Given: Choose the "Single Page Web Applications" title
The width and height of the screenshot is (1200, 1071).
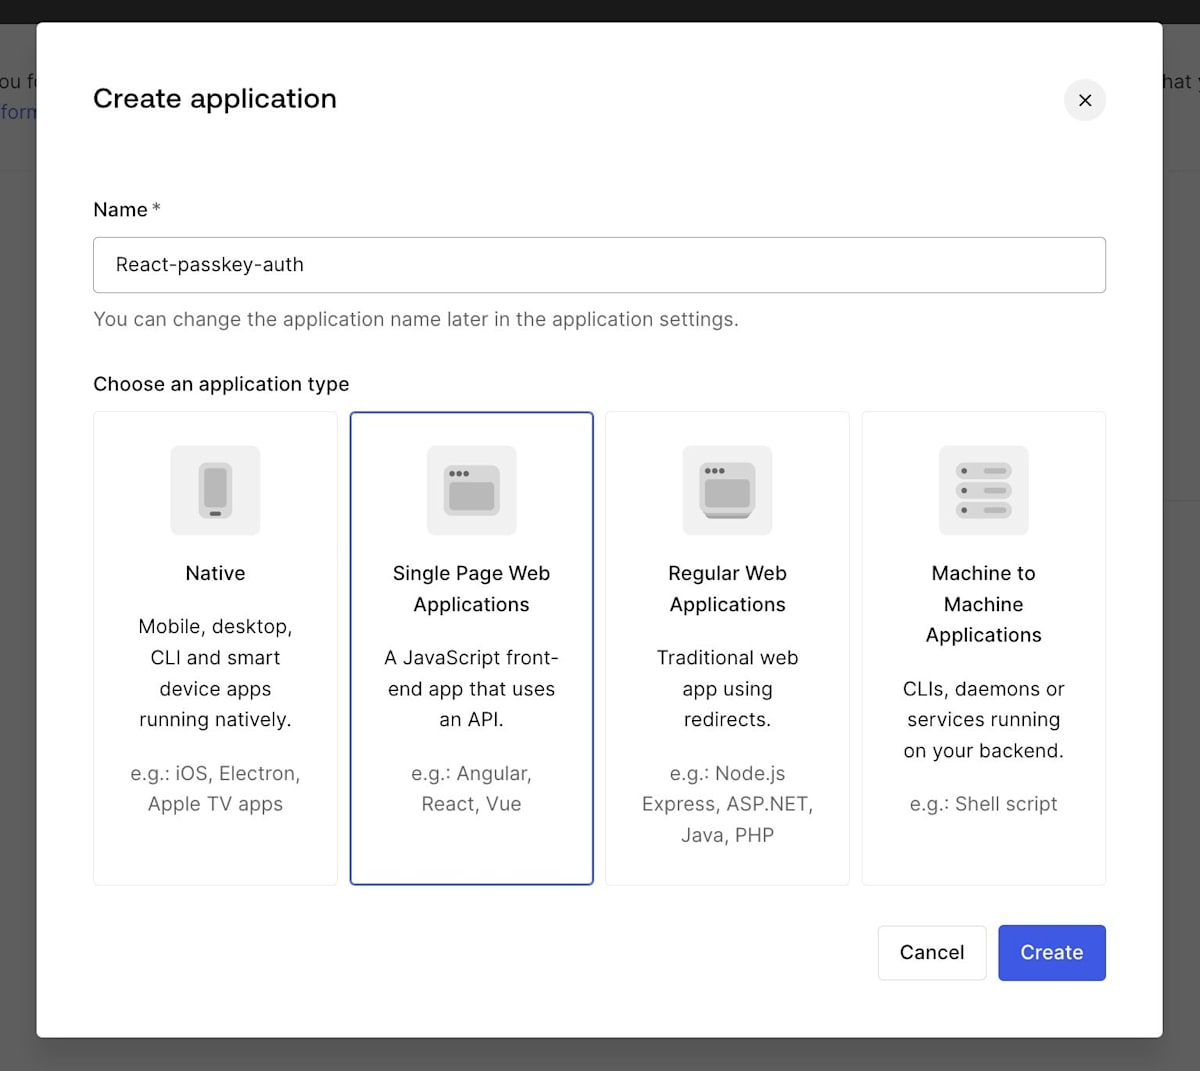Looking at the screenshot, I should pos(471,588).
